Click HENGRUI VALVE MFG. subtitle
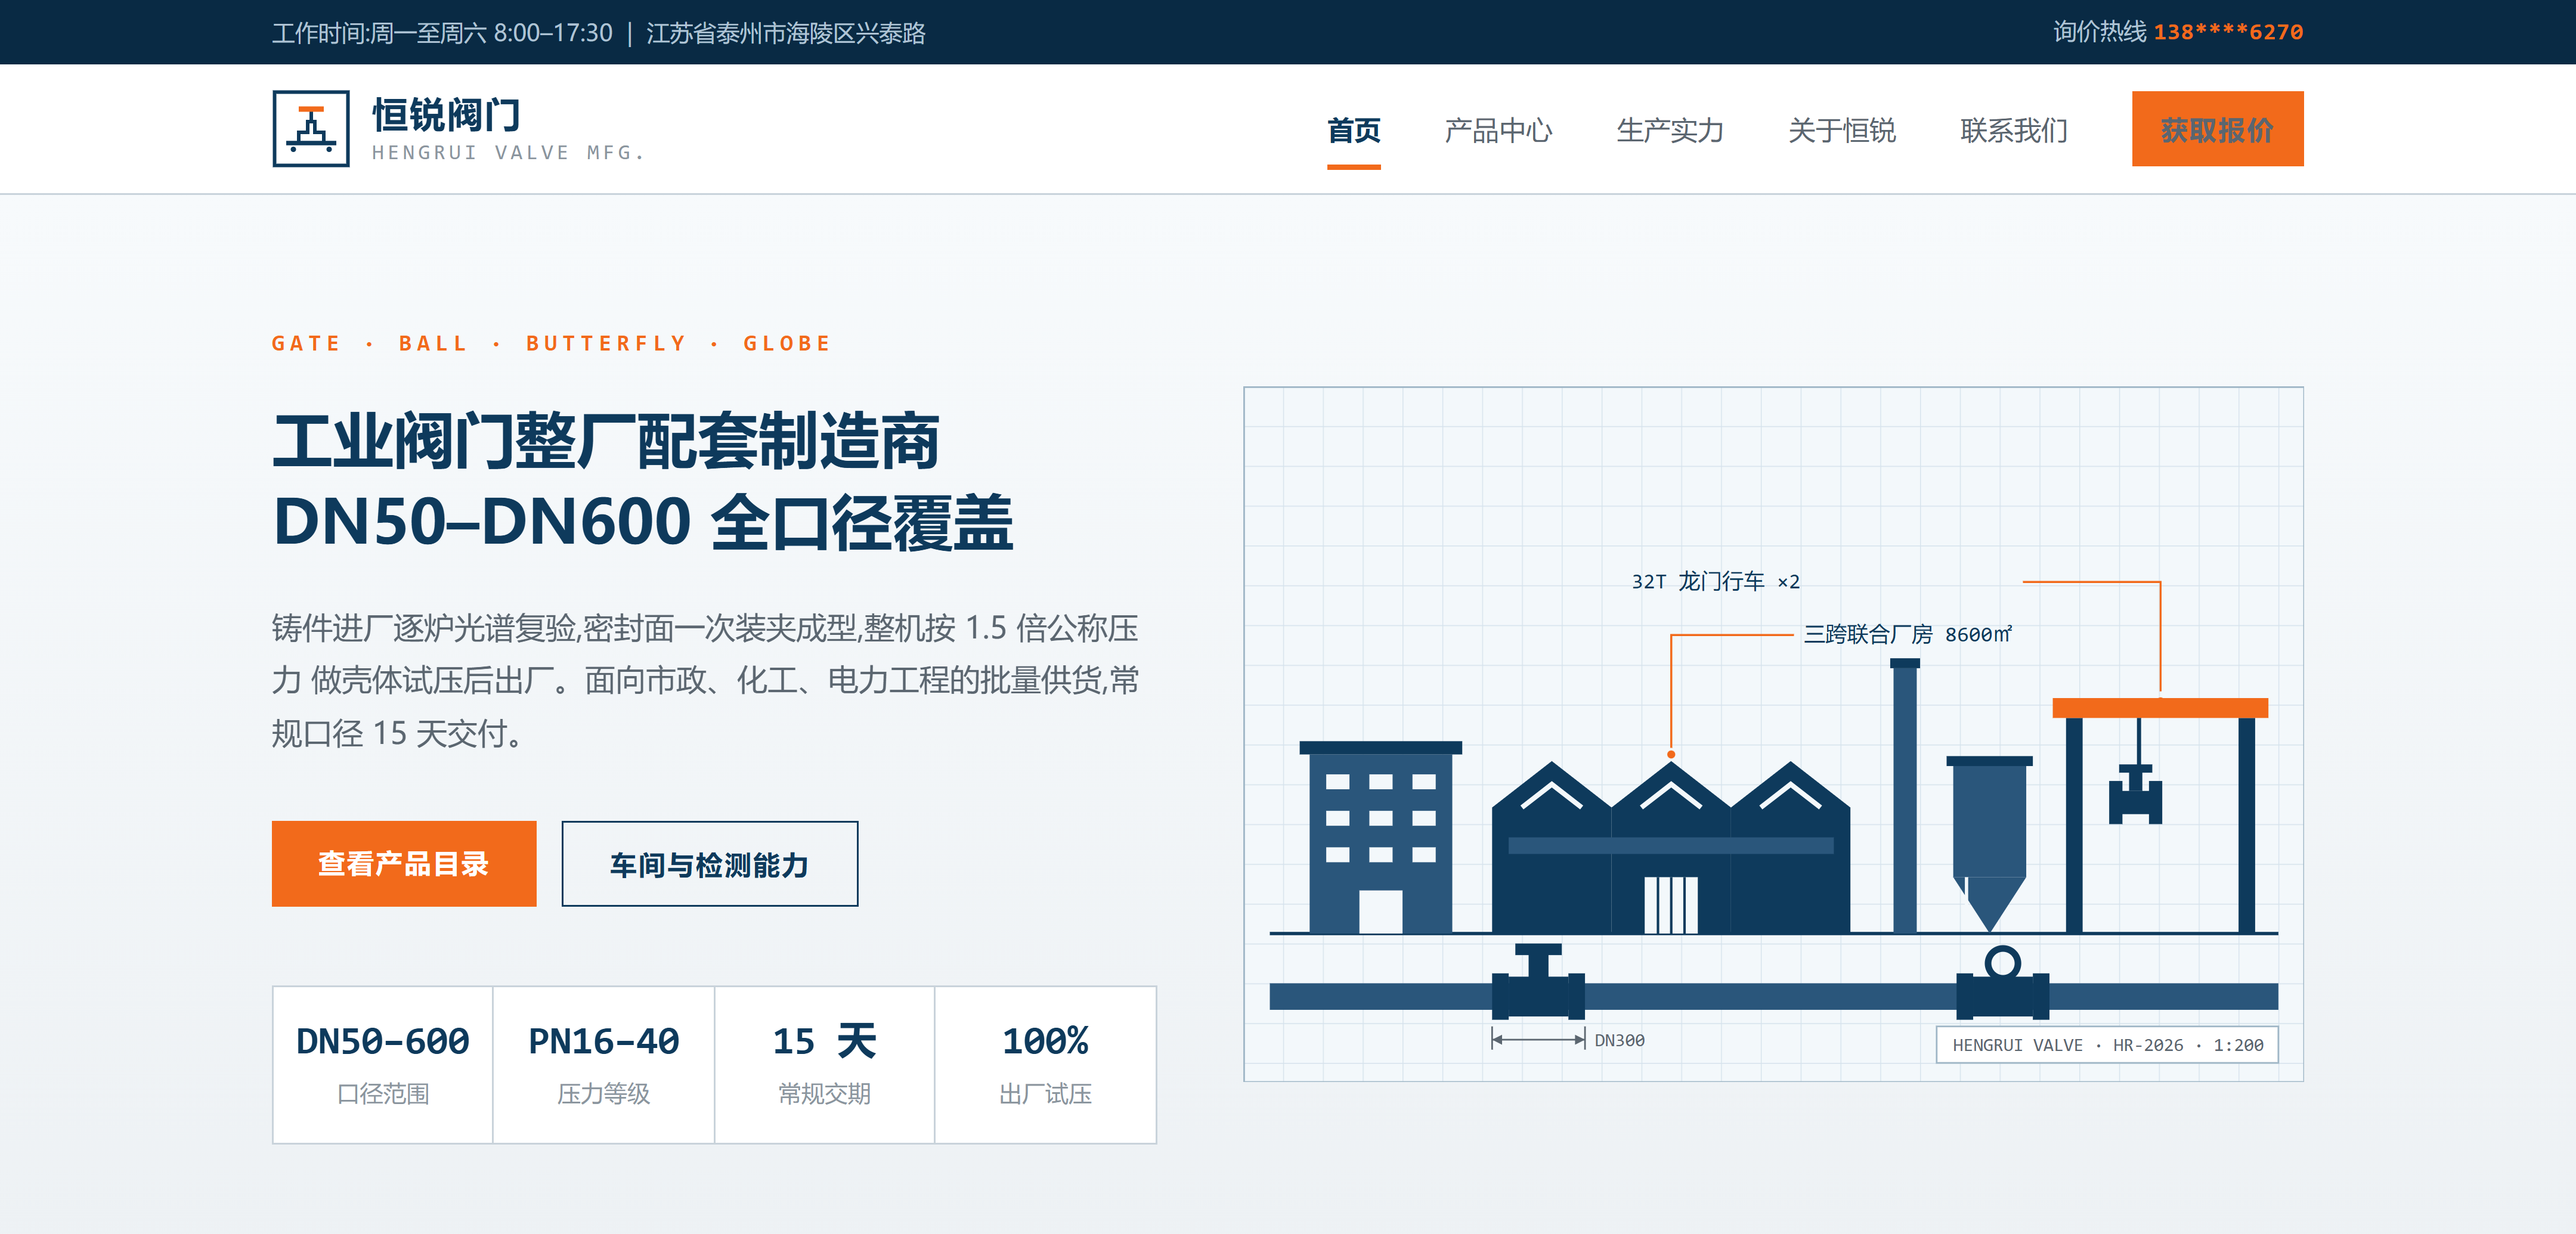This screenshot has width=2576, height=1234. (x=508, y=152)
